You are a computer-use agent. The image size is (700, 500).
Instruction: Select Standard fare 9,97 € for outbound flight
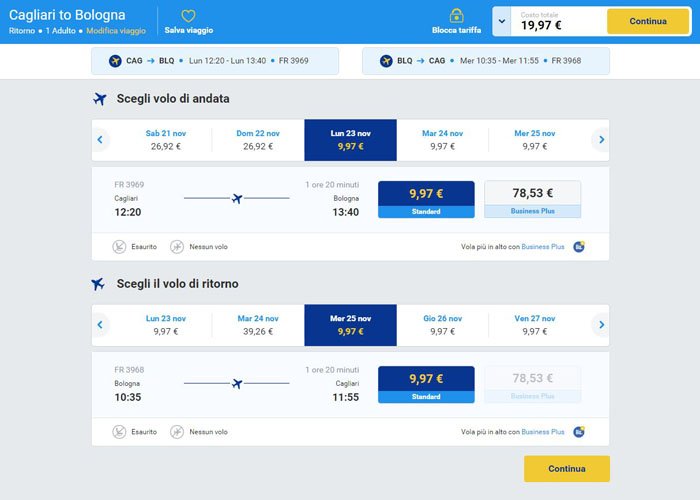tap(426, 199)
